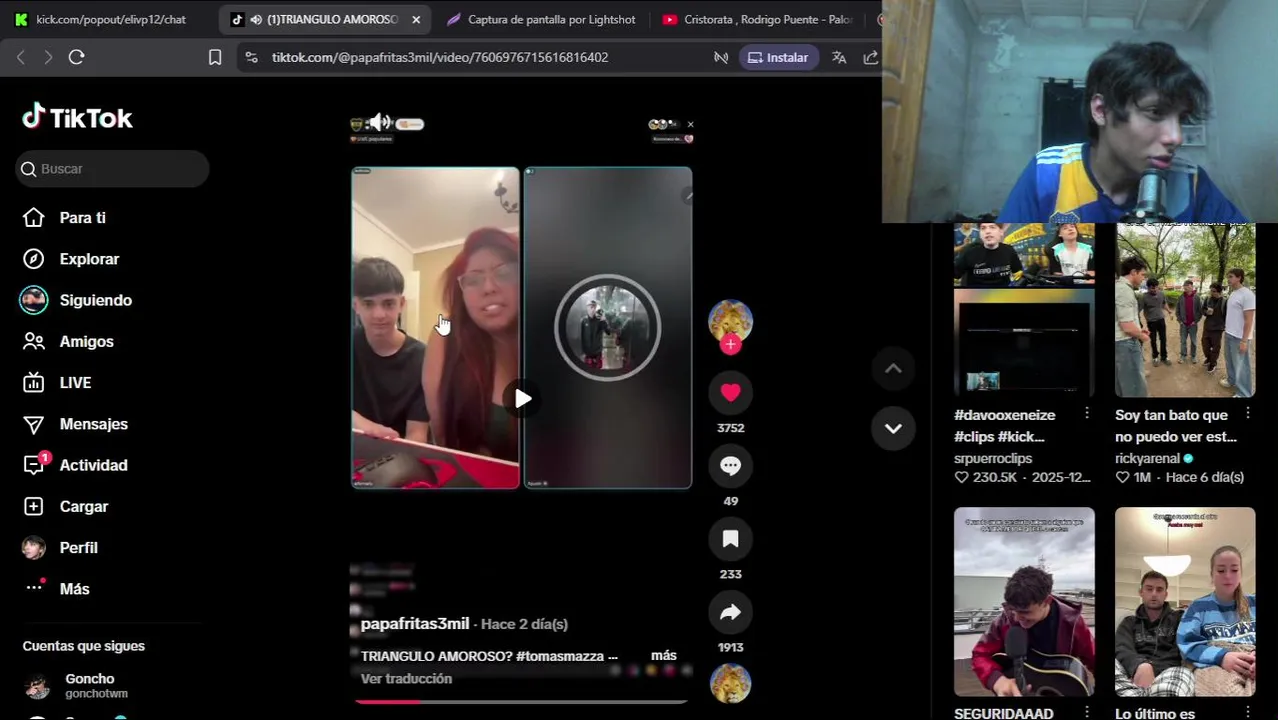The image size is (1278, 720).
Task: Bookmark page via bookmark icon
Action: 215,57
